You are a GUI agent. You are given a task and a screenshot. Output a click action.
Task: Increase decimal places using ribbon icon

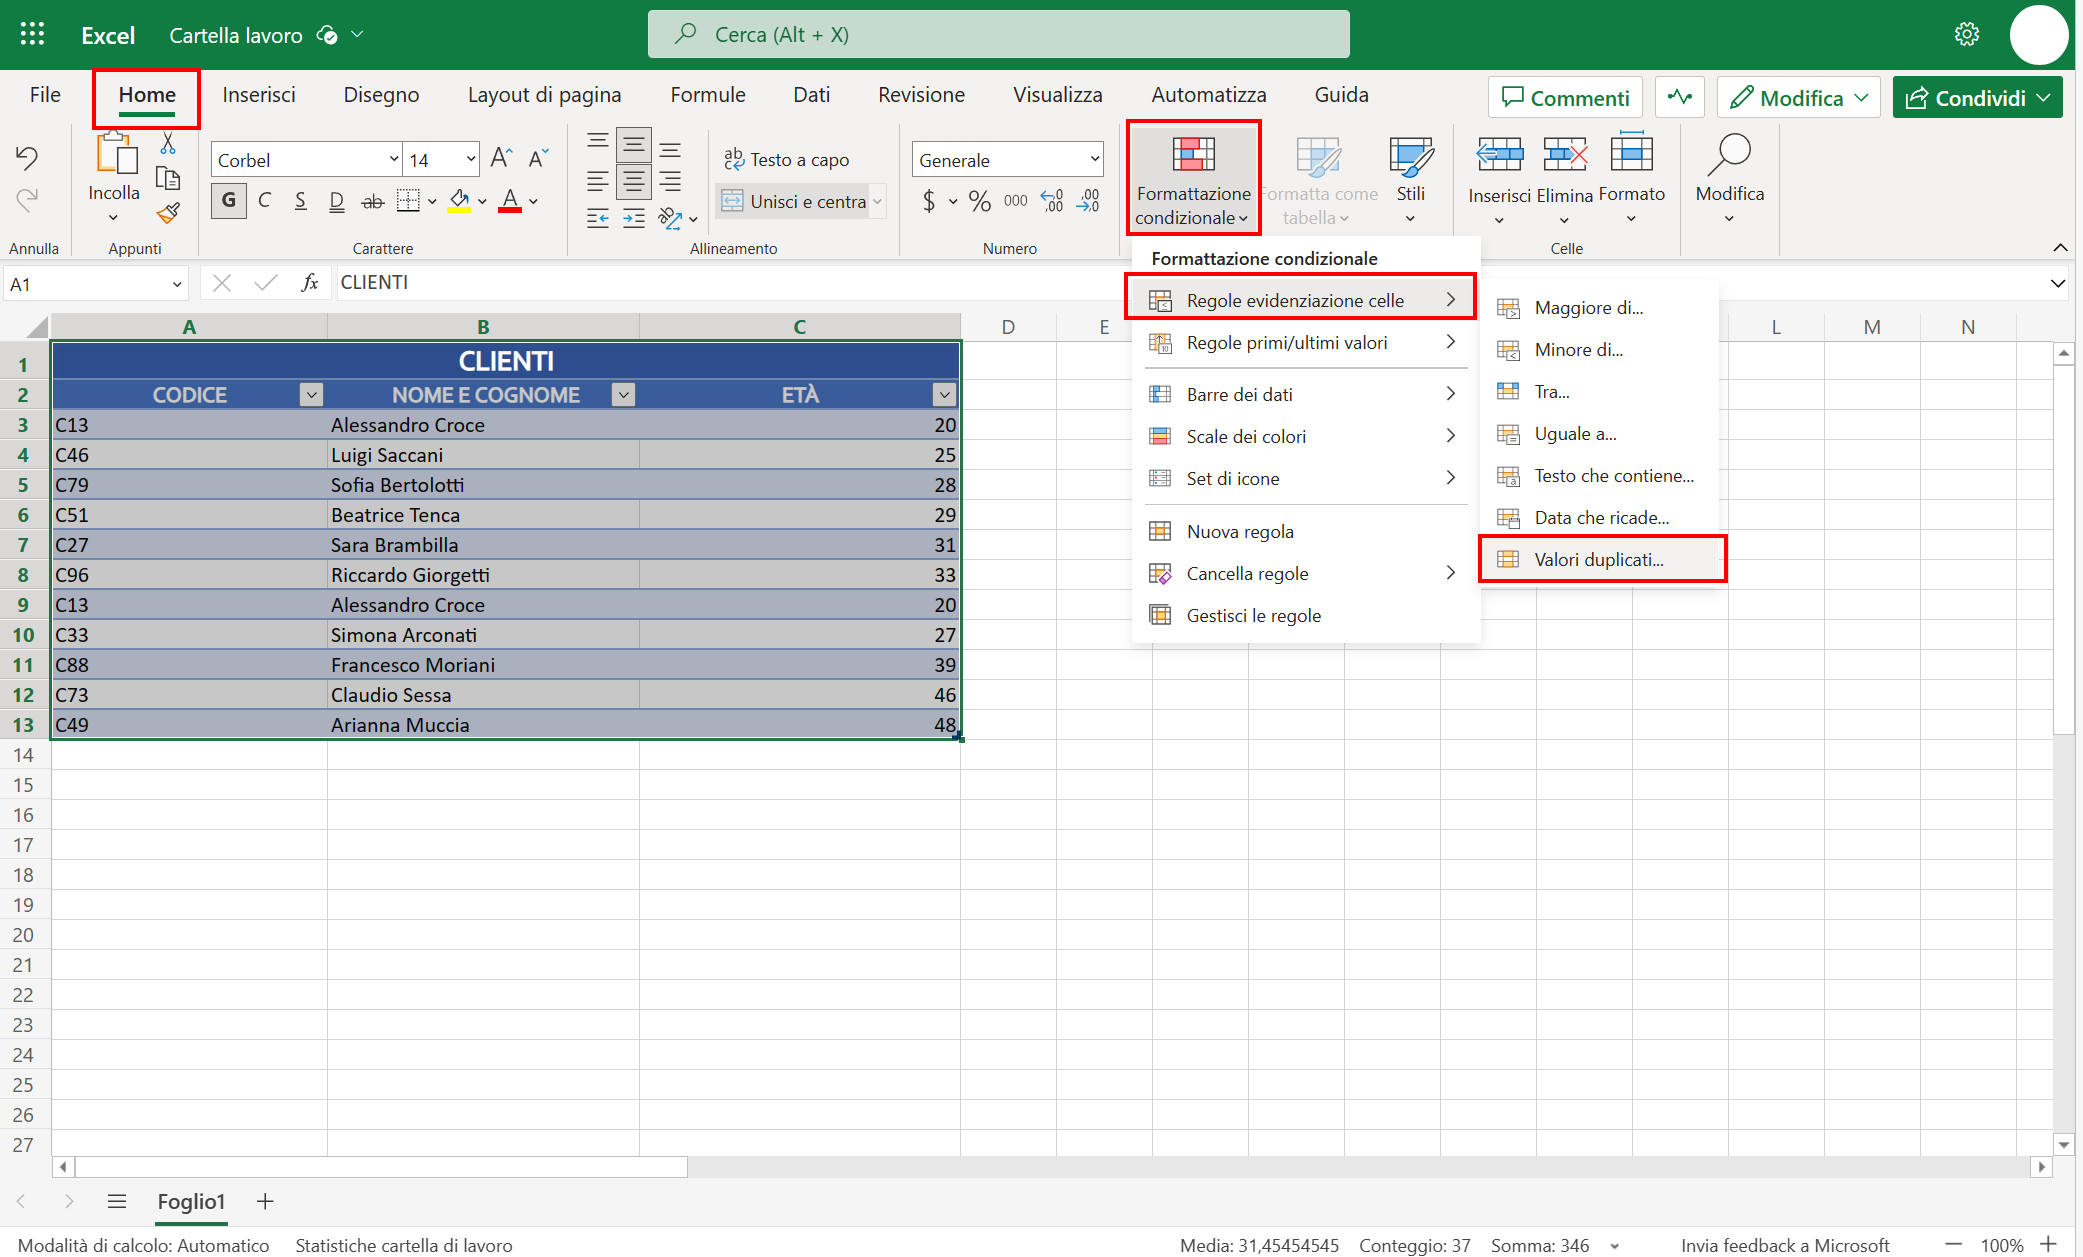pos(1051,201)
